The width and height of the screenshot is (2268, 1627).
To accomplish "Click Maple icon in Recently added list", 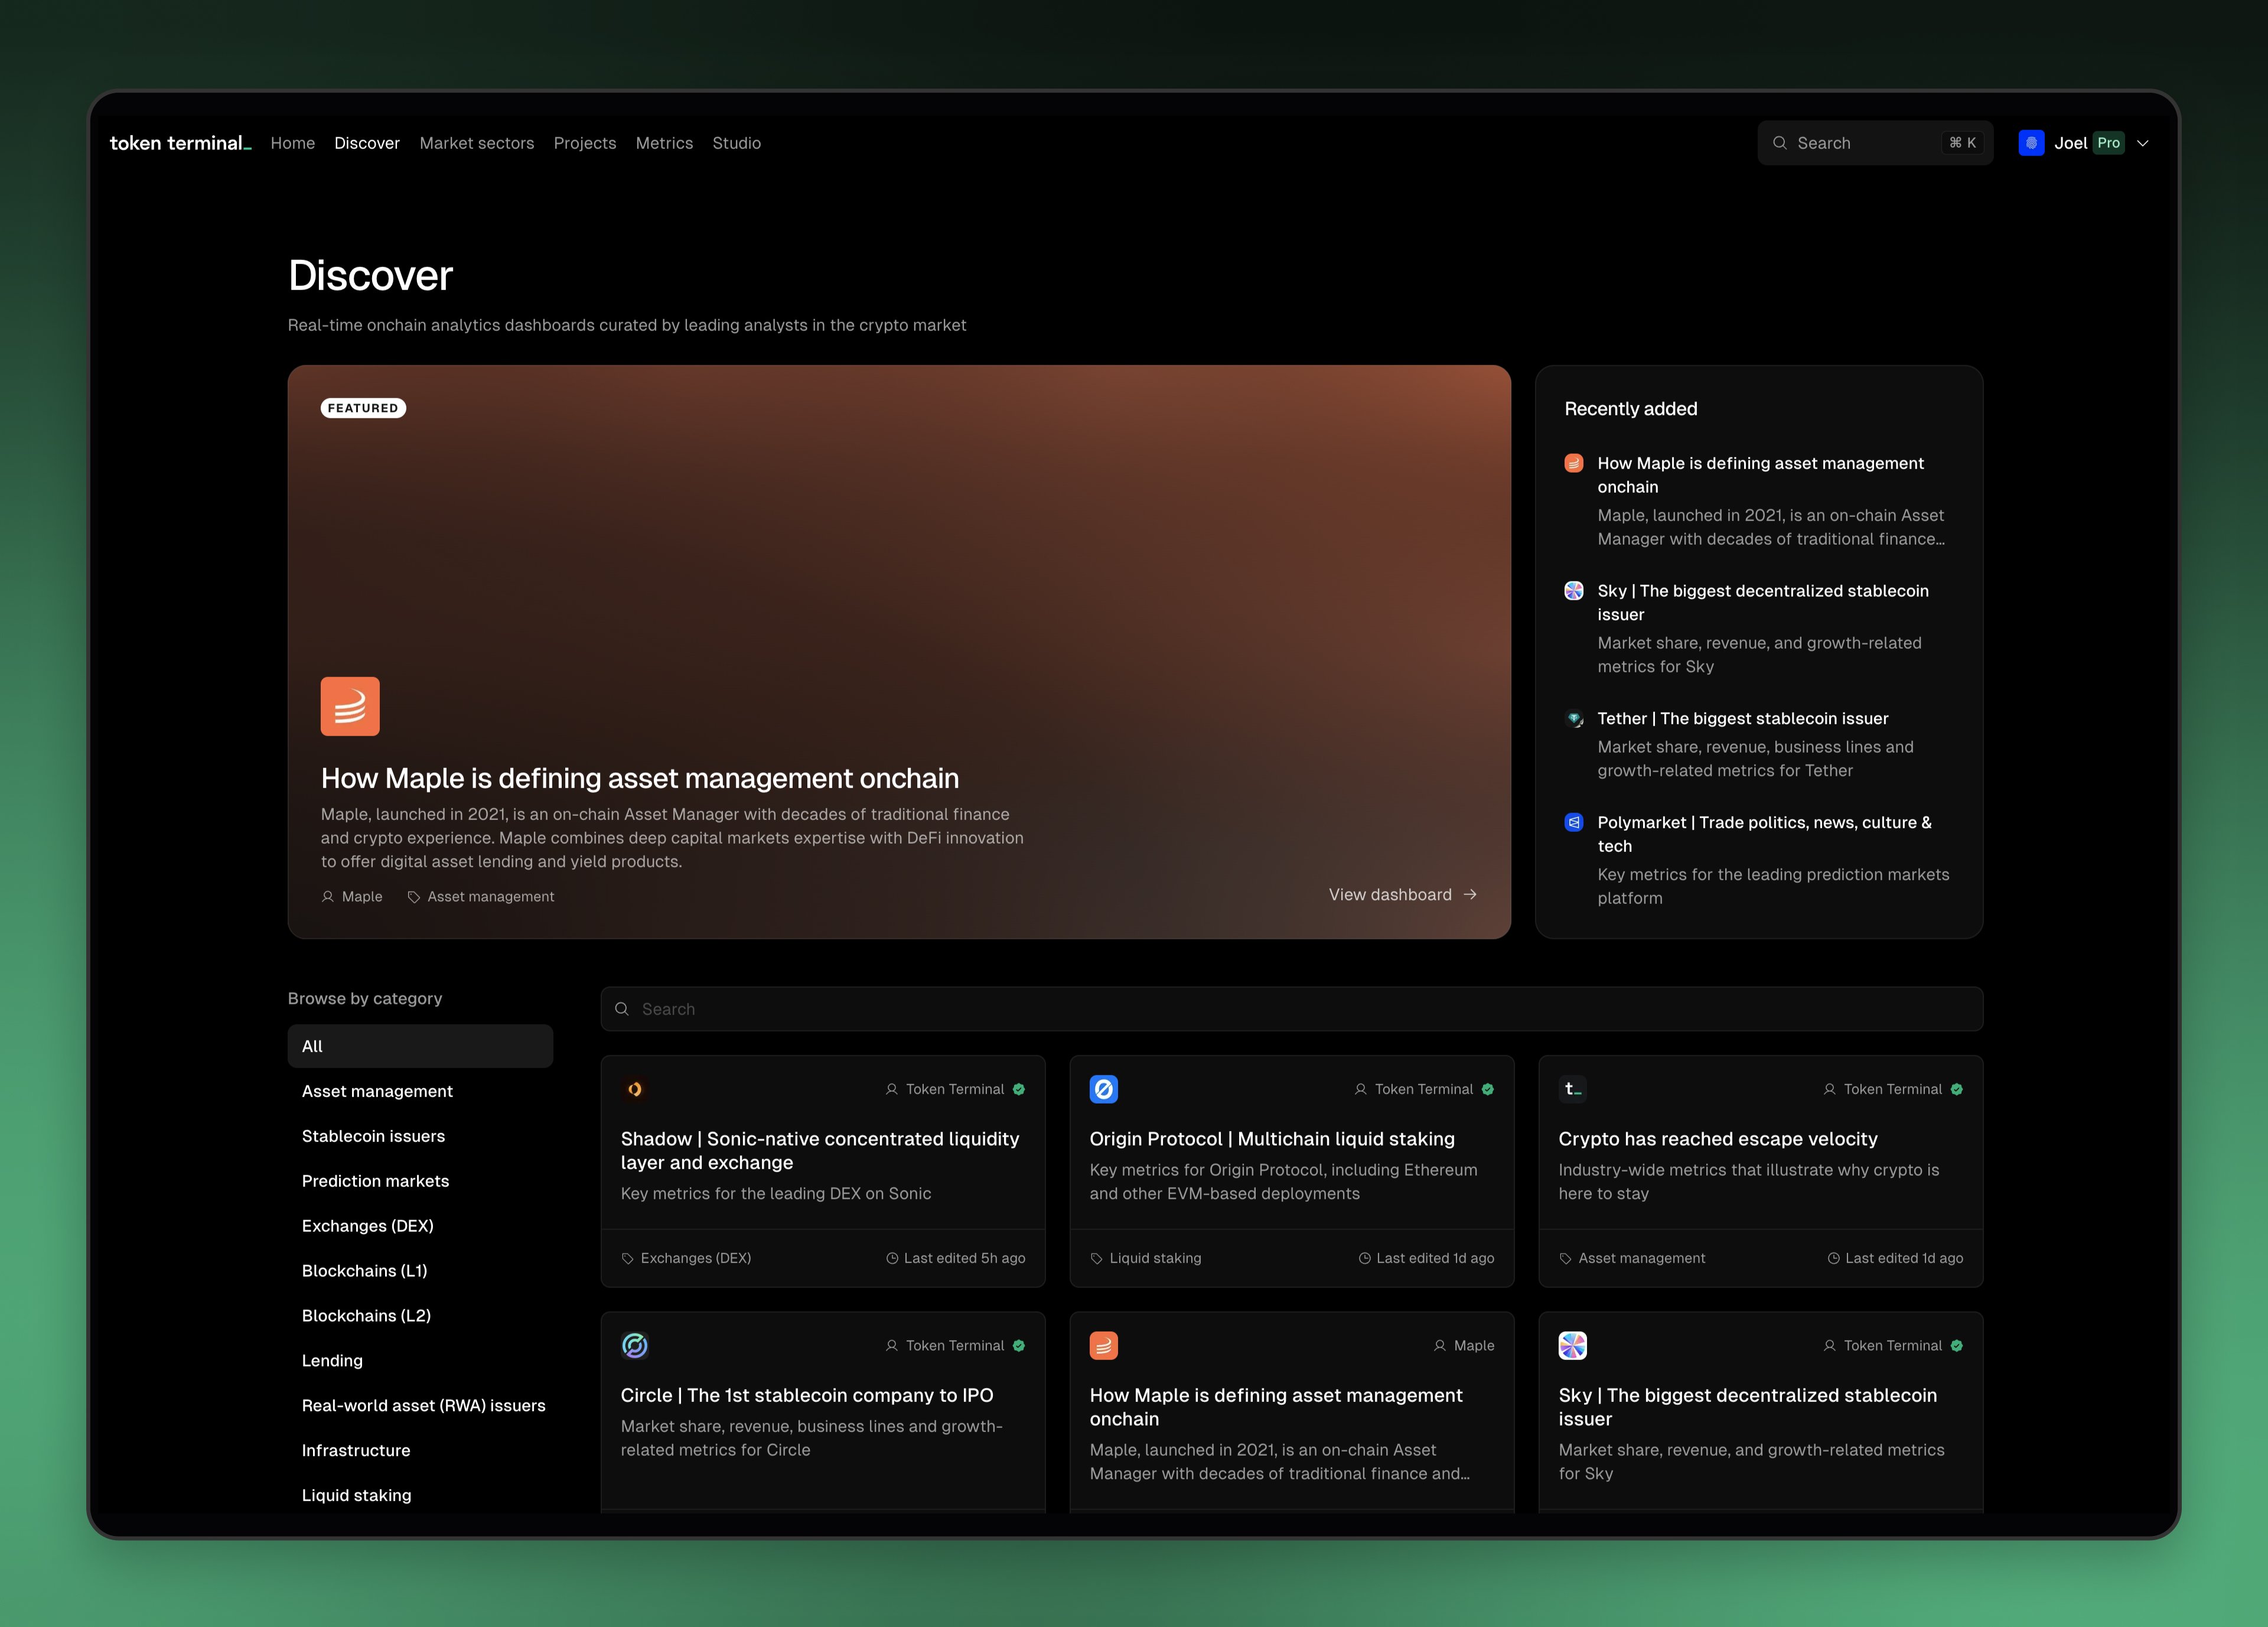I will (1574, 463).
